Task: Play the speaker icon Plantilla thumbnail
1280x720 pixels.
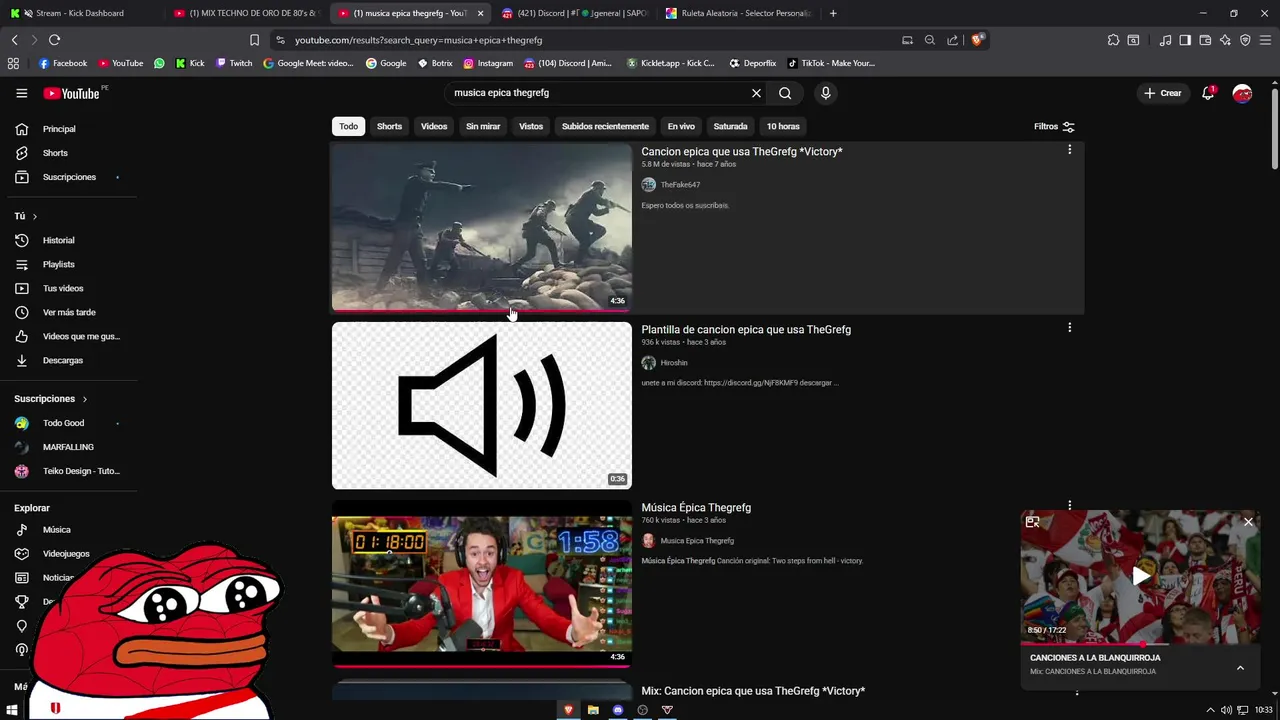Action: (482, 405)
